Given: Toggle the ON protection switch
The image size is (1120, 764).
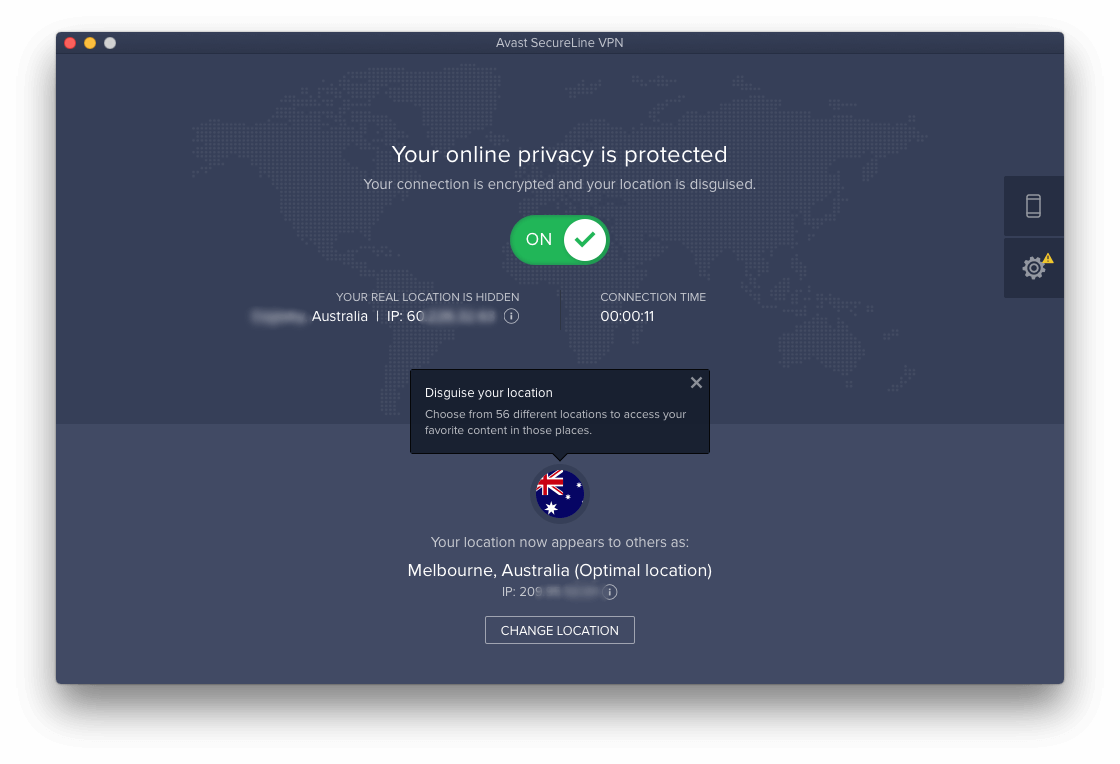Looking at the screenshot, I should point(559,239).
